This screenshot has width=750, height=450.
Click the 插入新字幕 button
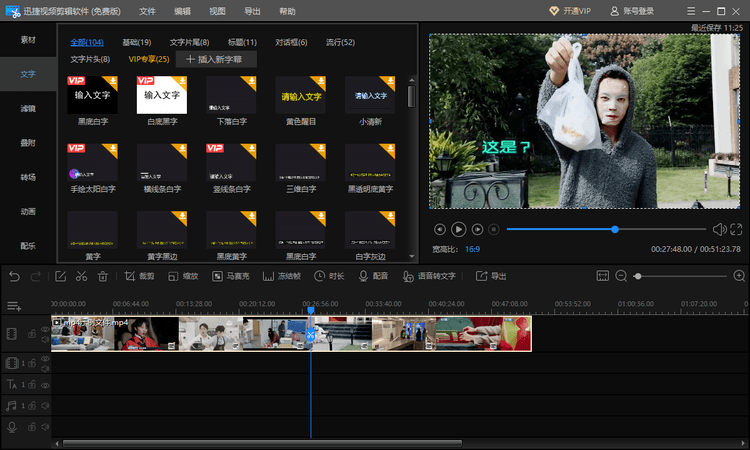click(216, 59)
